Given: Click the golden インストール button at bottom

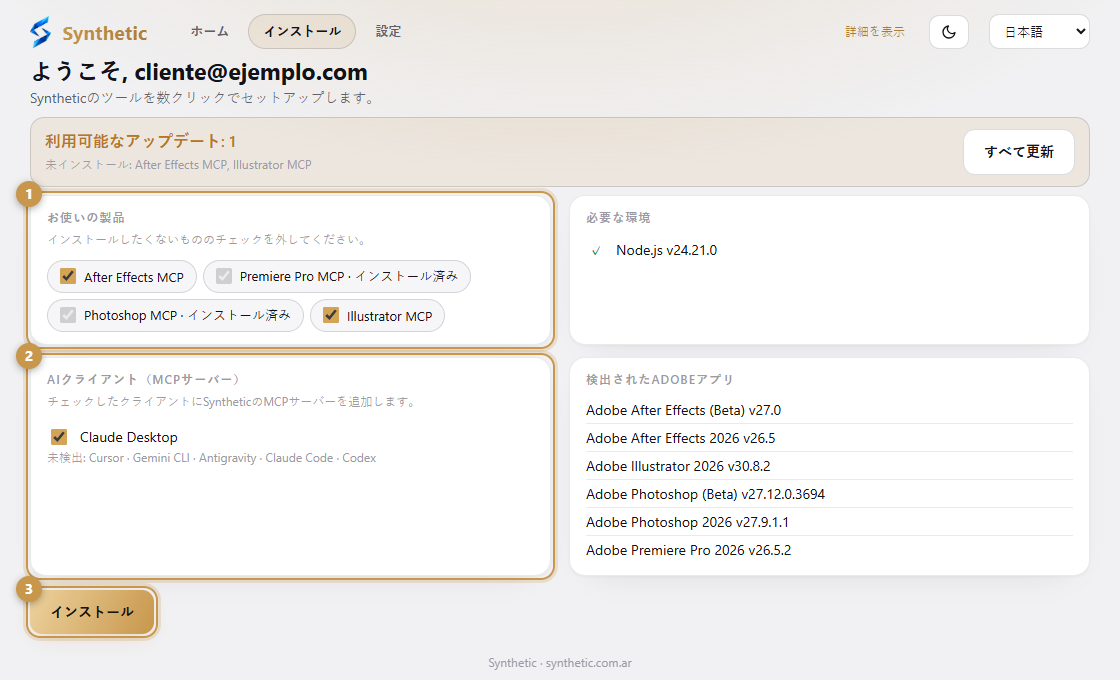Looking at the screenshot, I should point(92,611).
